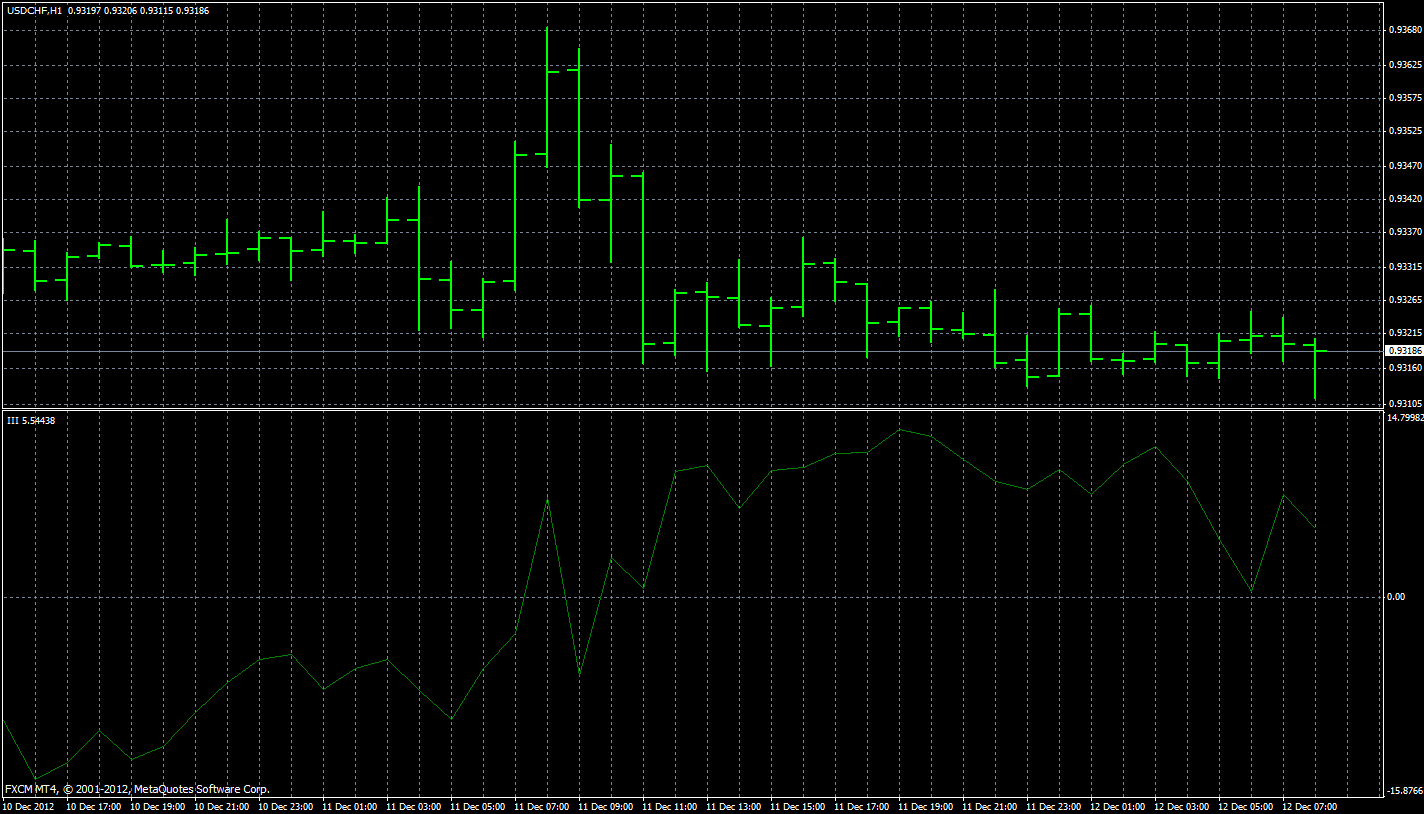Image resolution: width=1424 pixels, height=814 pixels.
Task: Click the 0.93525 price scale label
Action: pos(1405,131)
